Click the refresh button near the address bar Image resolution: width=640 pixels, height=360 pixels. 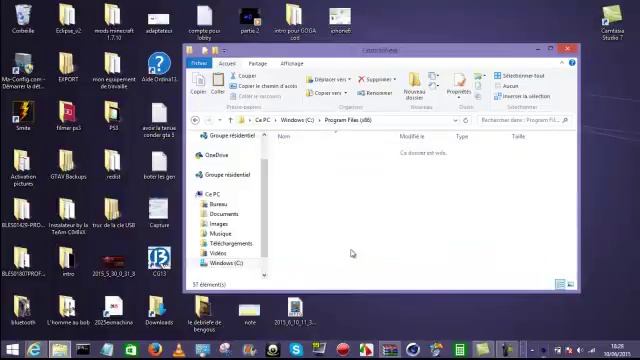465,120
